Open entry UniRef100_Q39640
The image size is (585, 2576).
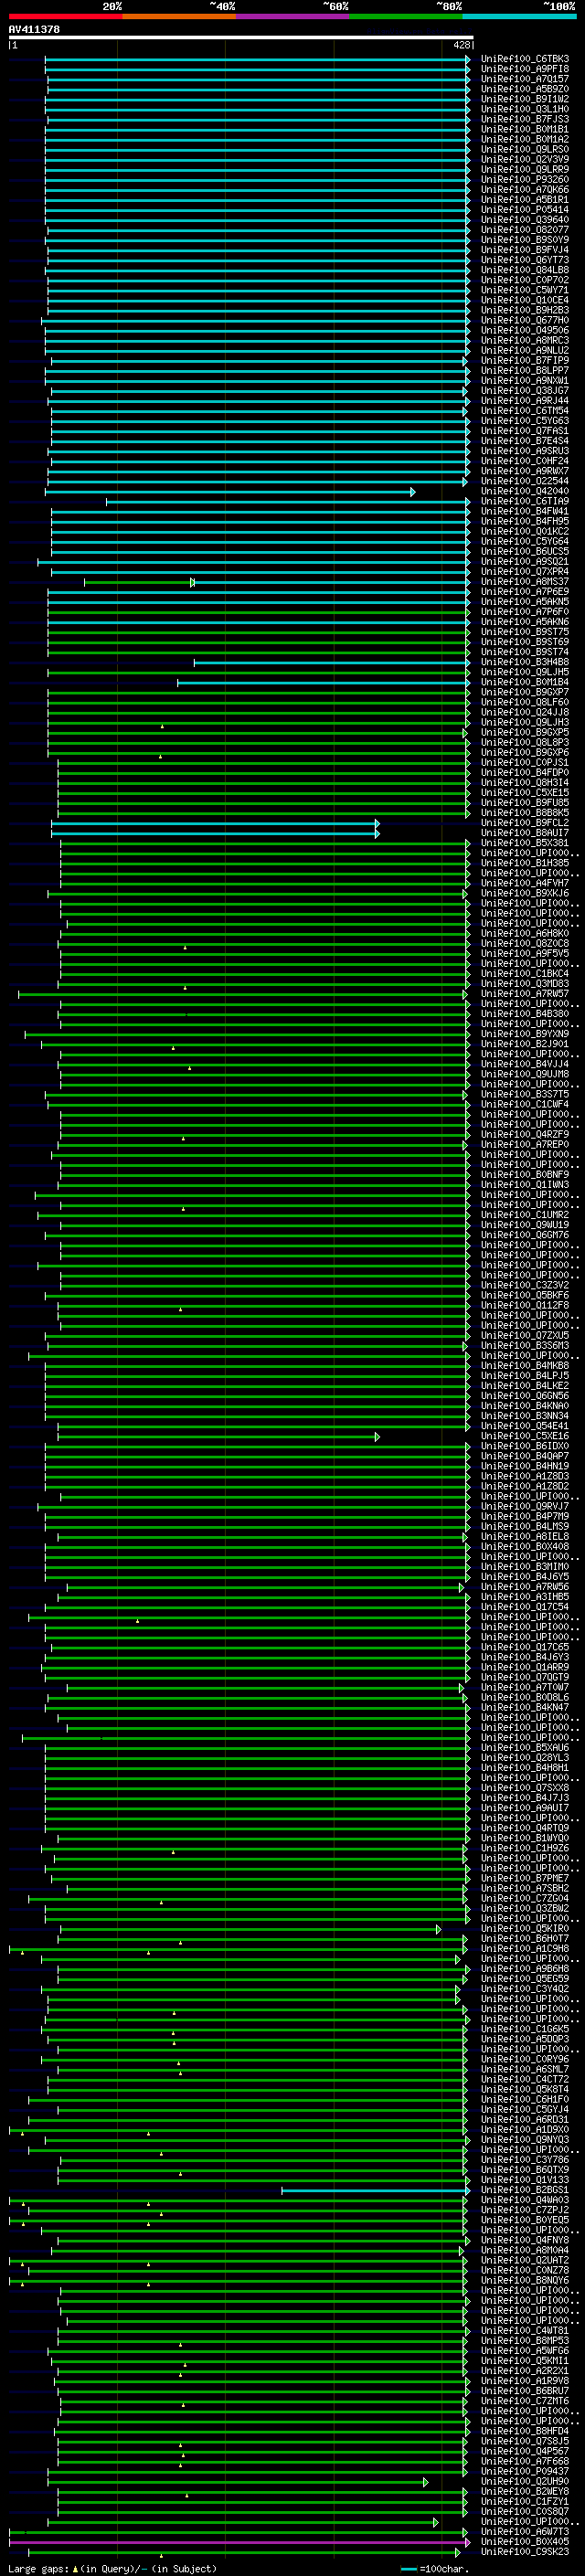pos(525,220)
